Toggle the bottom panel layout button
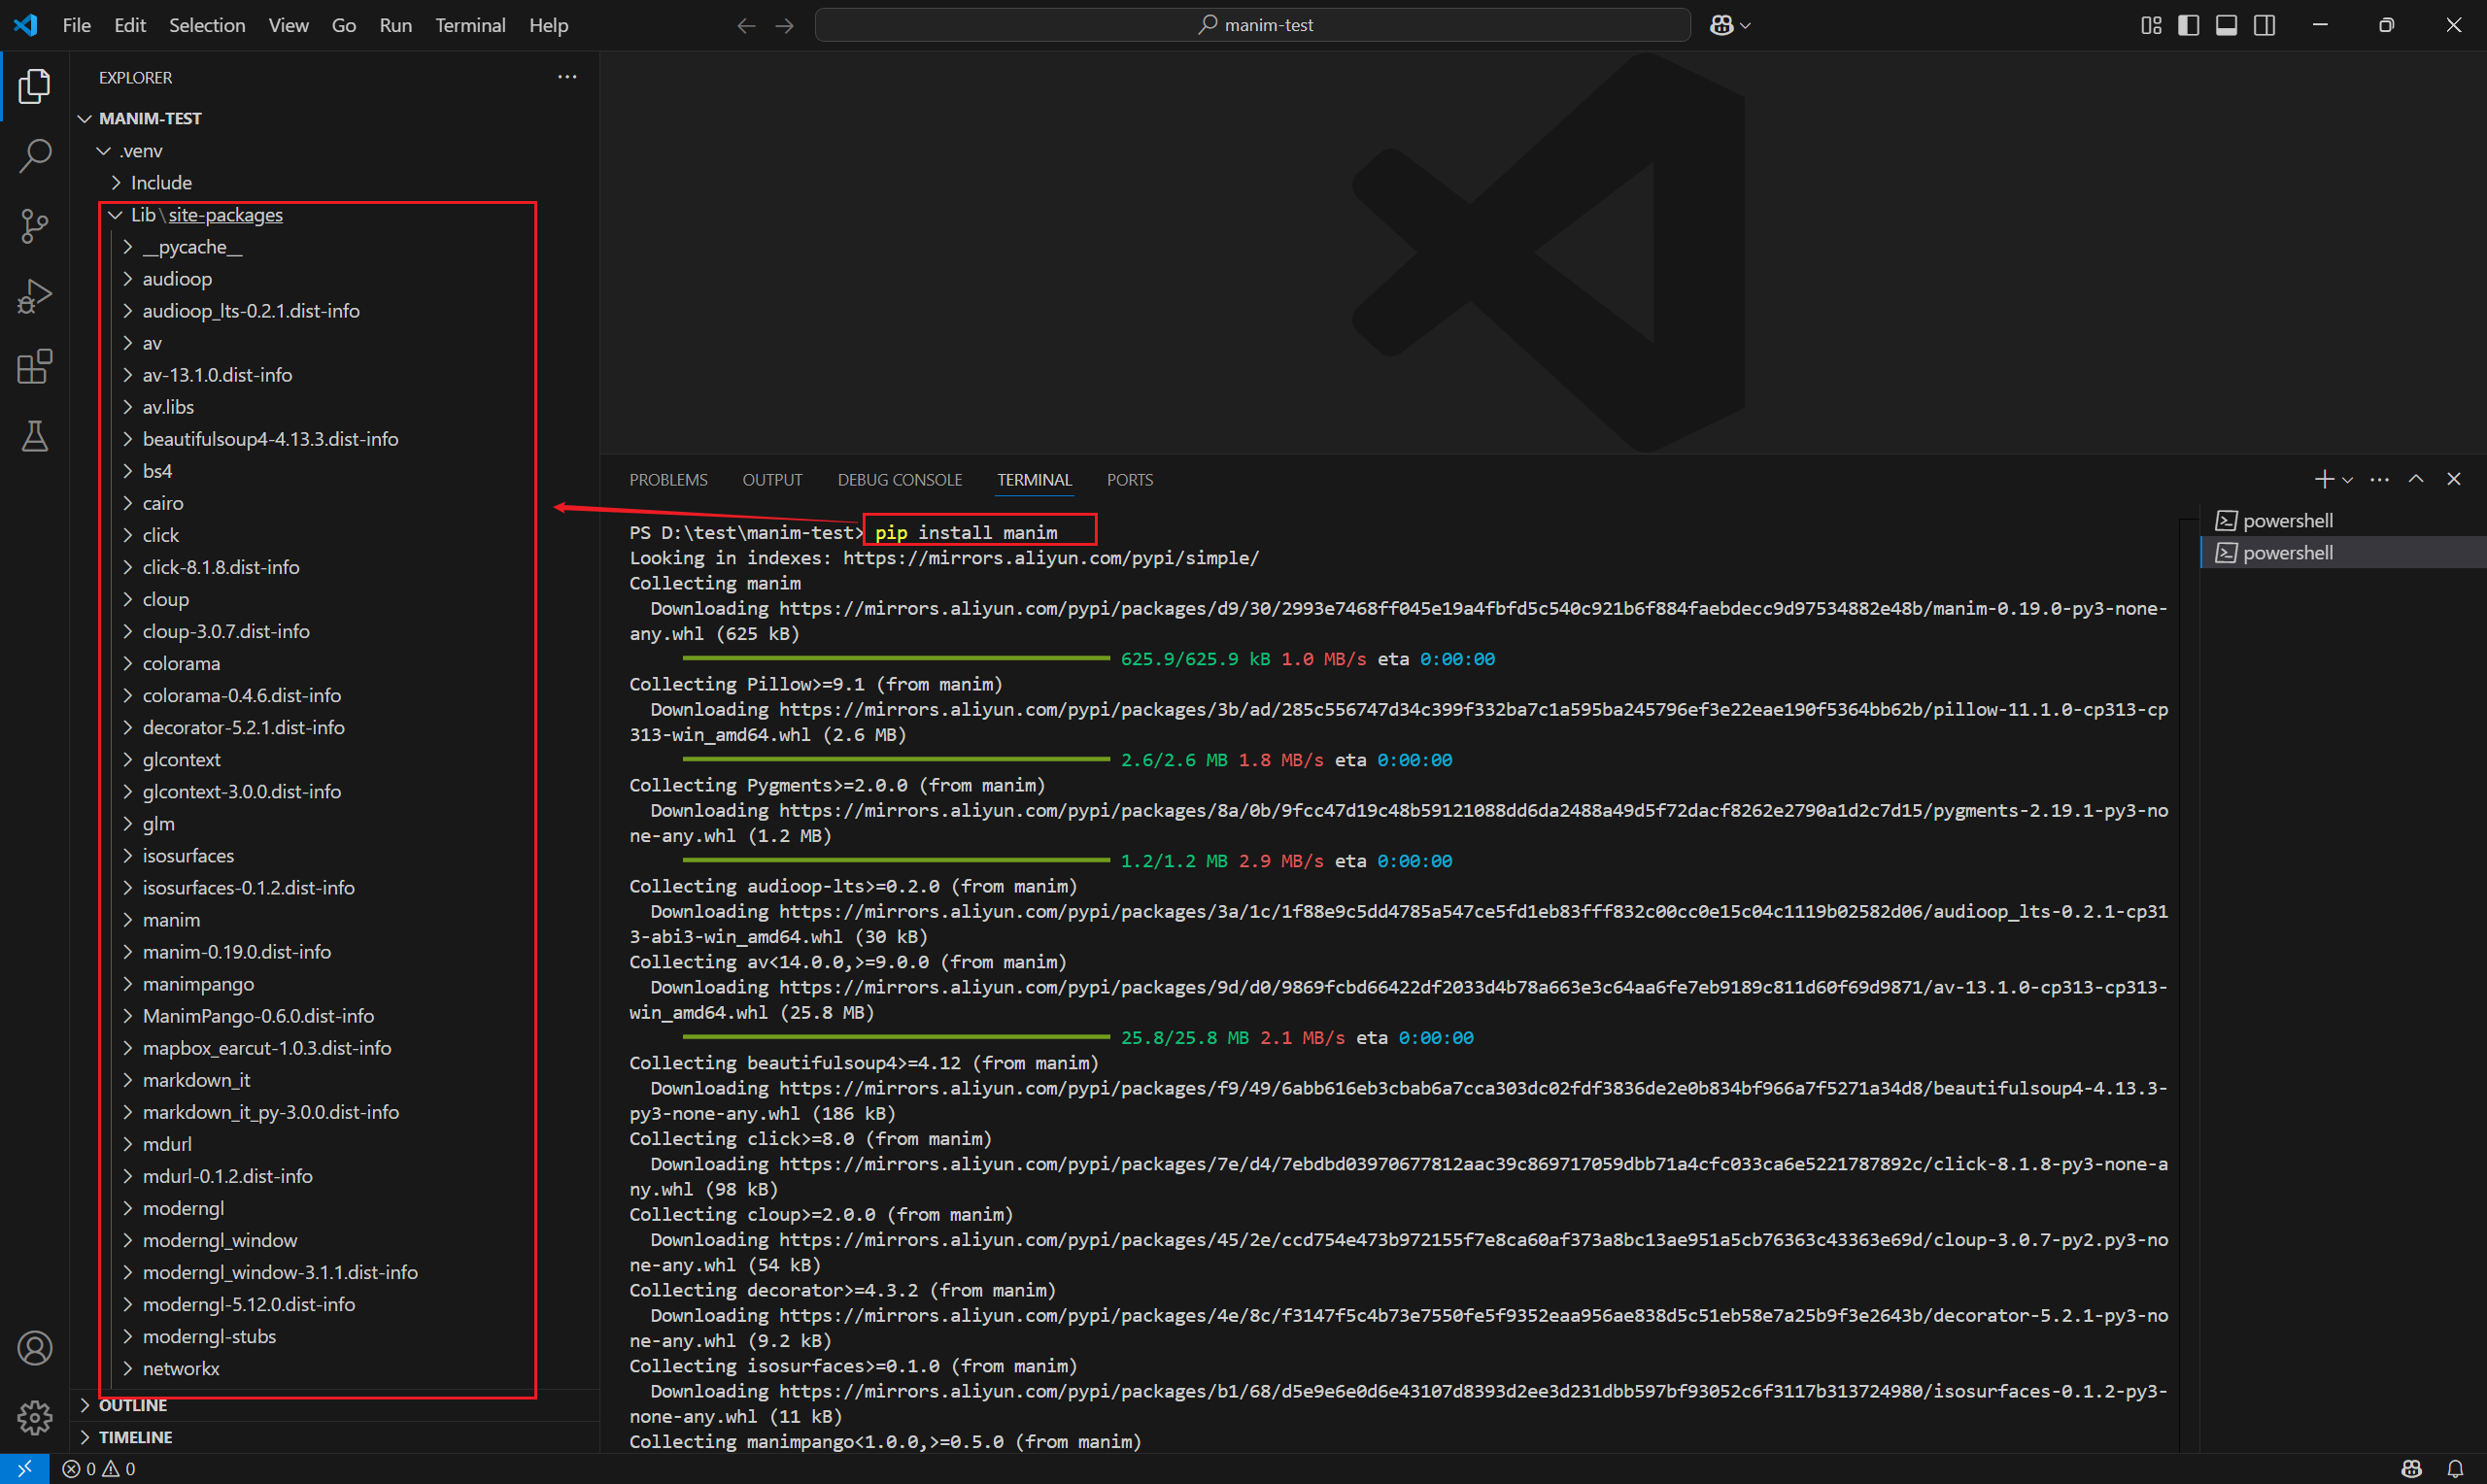Viewport: 2487px width, 1484px height. pyautogui.click(x=2226, y=25)
